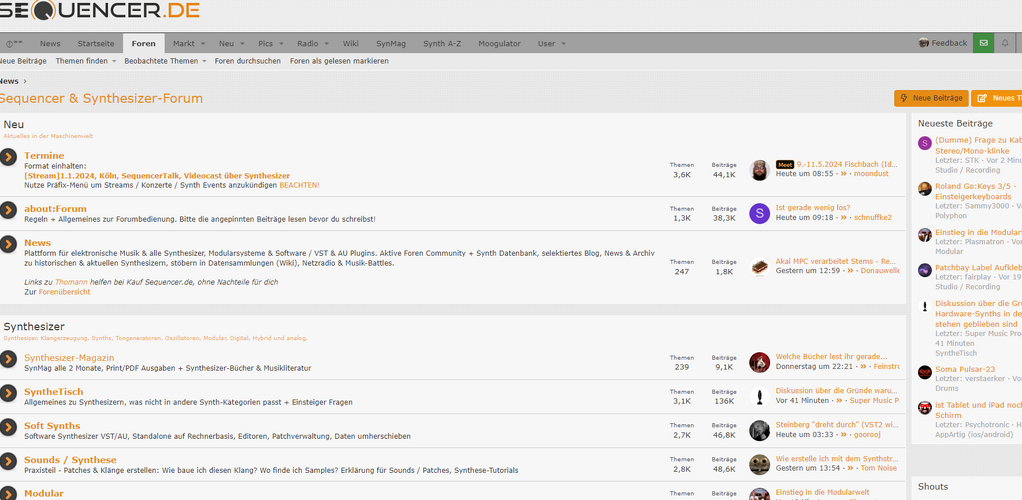1022x500 pixels.
Task: Open avatar beside ist Tablet und iPad post
Action: point(925,408)
